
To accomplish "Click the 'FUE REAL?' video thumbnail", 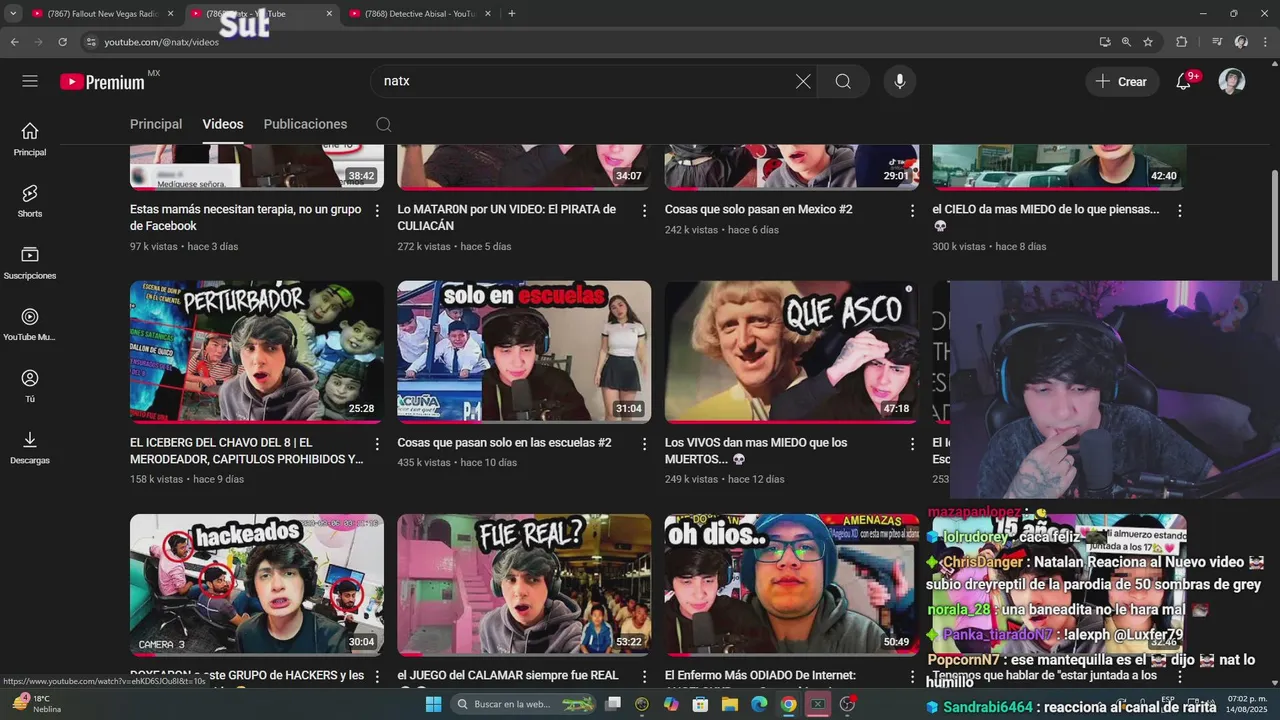I will (x=524, y=585).
